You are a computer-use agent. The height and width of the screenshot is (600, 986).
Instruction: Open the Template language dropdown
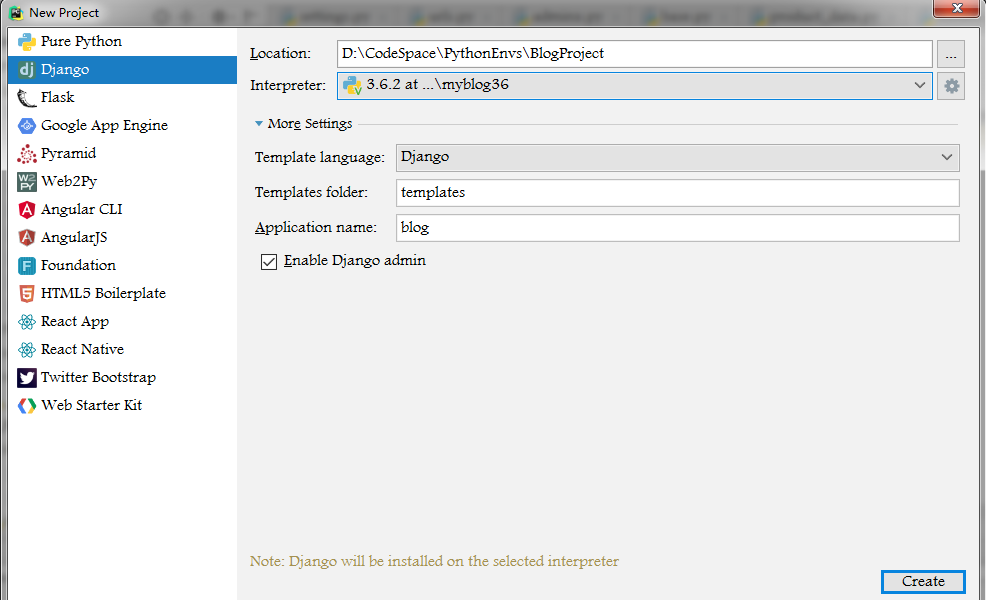click(677, 157)
